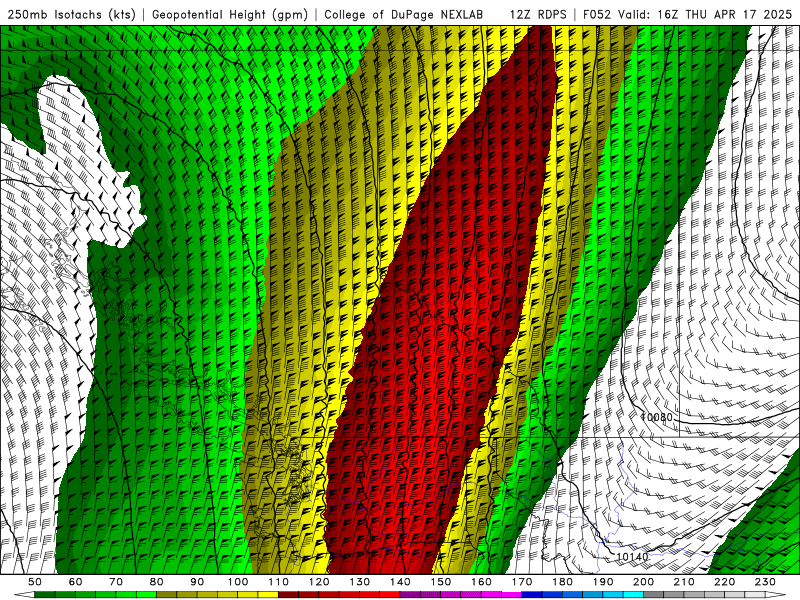
Task: Click the '10140' height contour label
Action: pyautogui.click(x=633, y=557)
